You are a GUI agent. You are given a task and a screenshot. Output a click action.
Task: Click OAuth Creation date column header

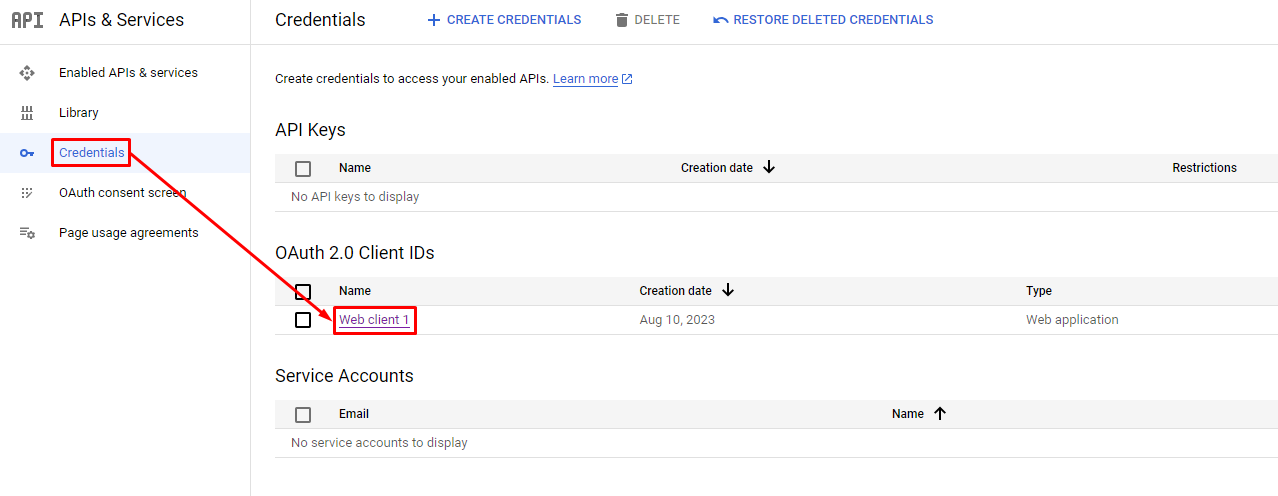(x=676, y=291)
